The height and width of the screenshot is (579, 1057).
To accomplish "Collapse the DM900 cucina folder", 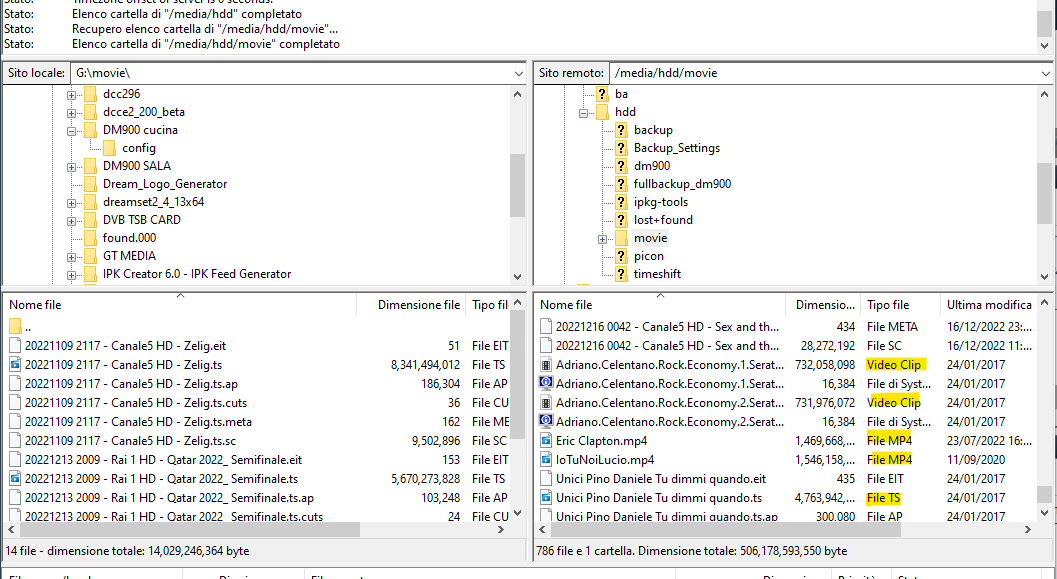I will 71,131.
